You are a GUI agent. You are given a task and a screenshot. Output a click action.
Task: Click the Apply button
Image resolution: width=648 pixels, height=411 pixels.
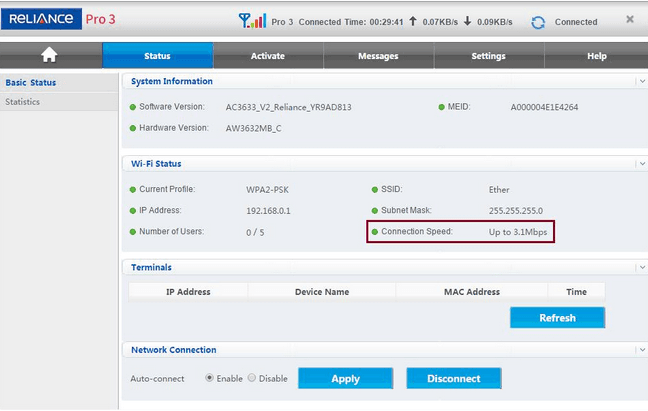pos(345,378)
